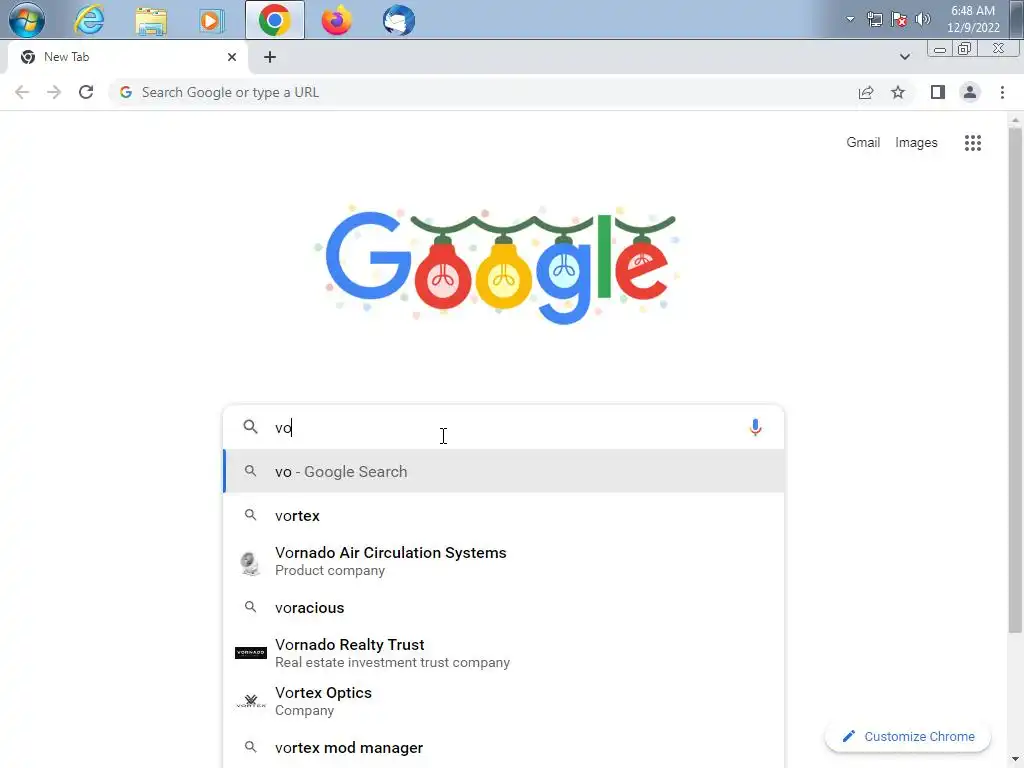
Task: Click the volume speaker tray icon
Action: coord(923,19)
